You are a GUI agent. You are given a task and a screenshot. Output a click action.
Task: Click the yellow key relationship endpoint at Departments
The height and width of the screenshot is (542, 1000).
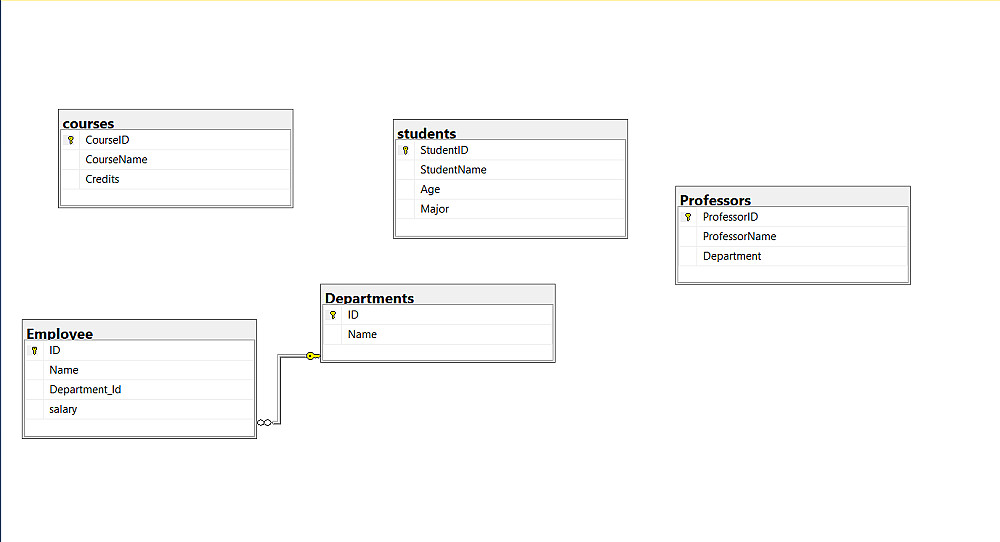[311, 355]
